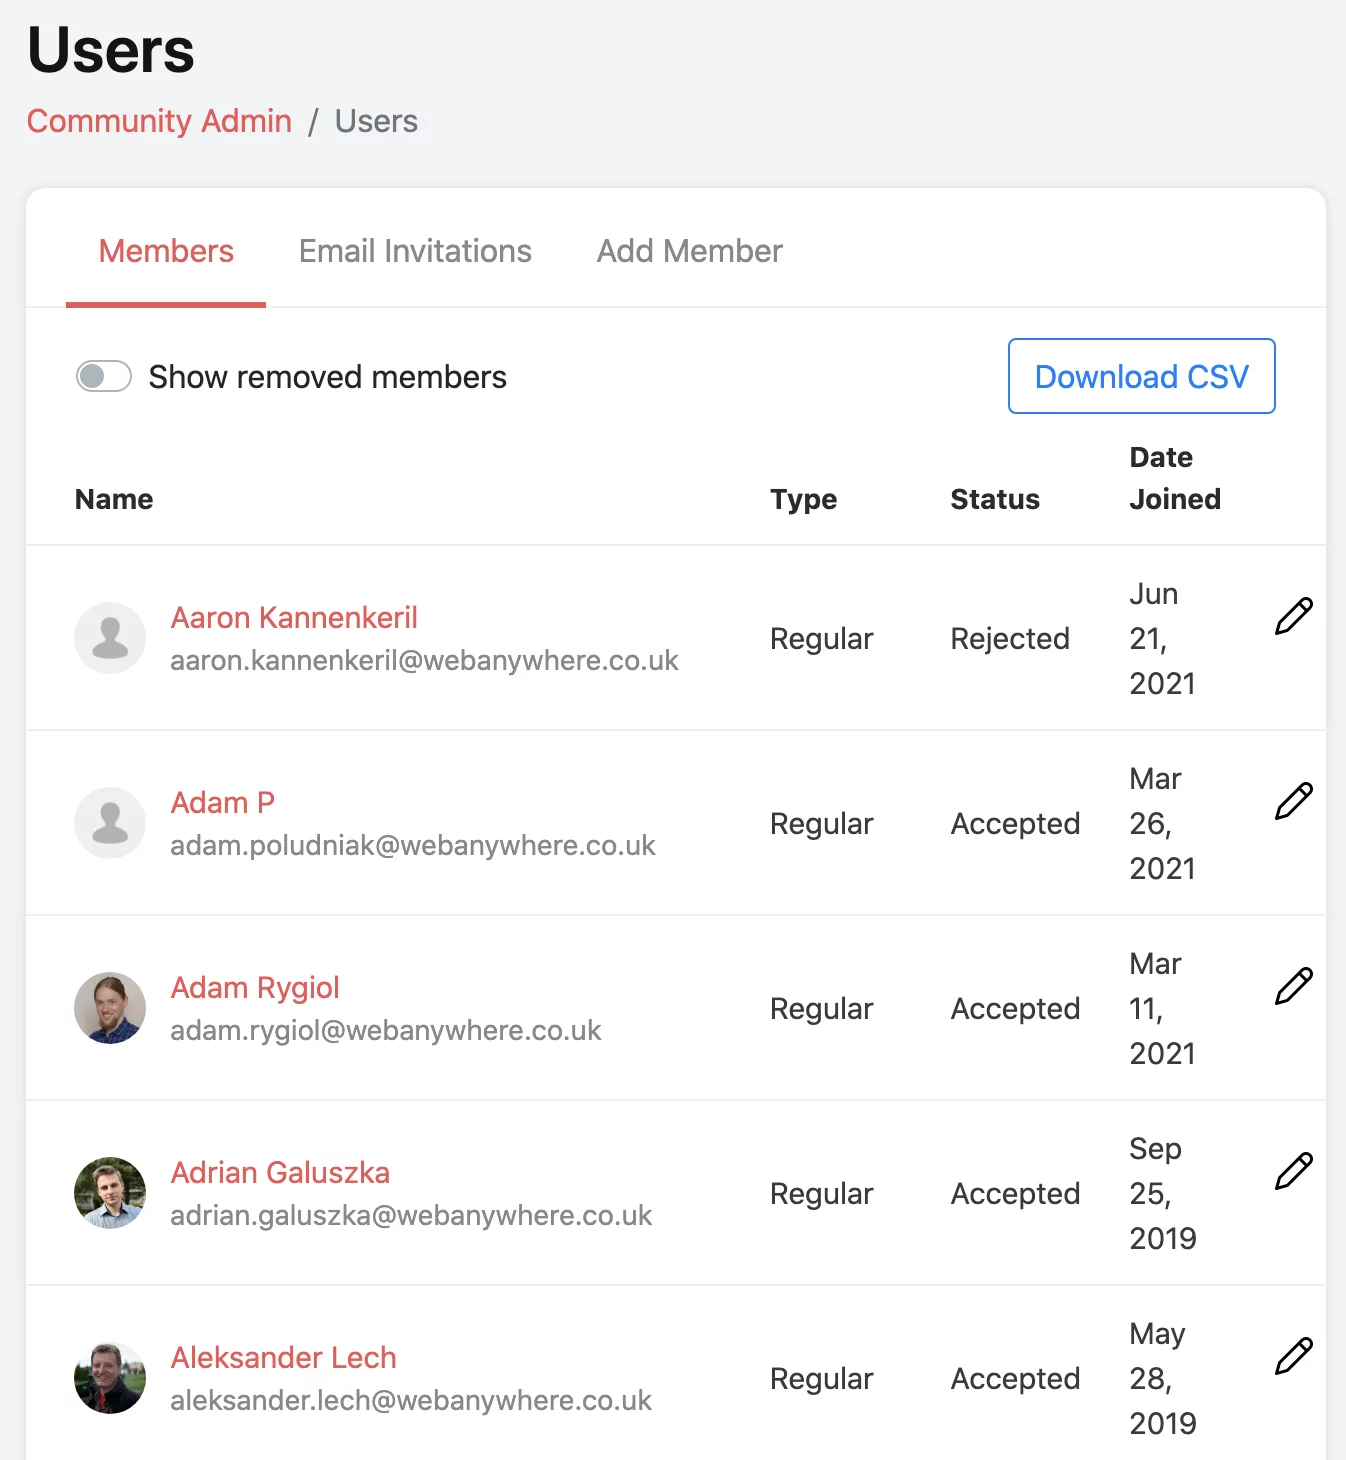Click Aaron Kannenkeril's placeholder avatar
The image size is (1346, 1460).
point(110,638)
